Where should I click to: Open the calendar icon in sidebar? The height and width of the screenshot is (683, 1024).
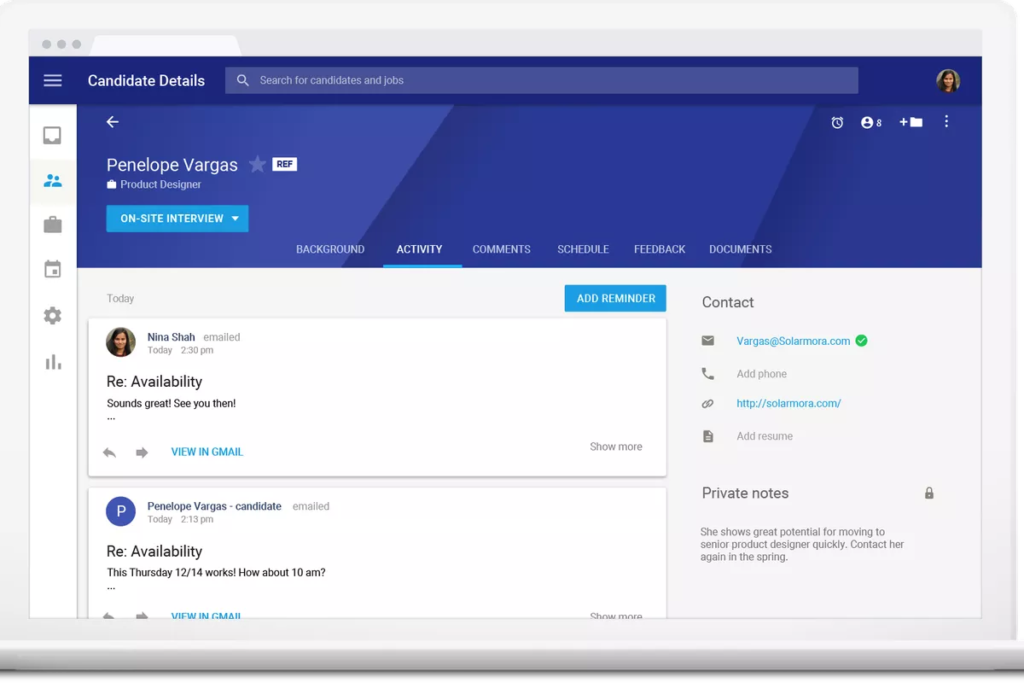tap(52, 269)
